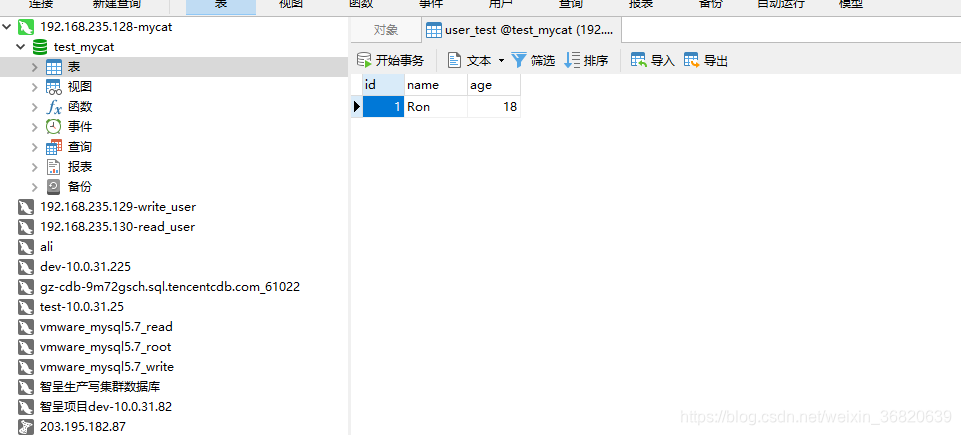Expand the 备份 node chevron

(35, 187)
